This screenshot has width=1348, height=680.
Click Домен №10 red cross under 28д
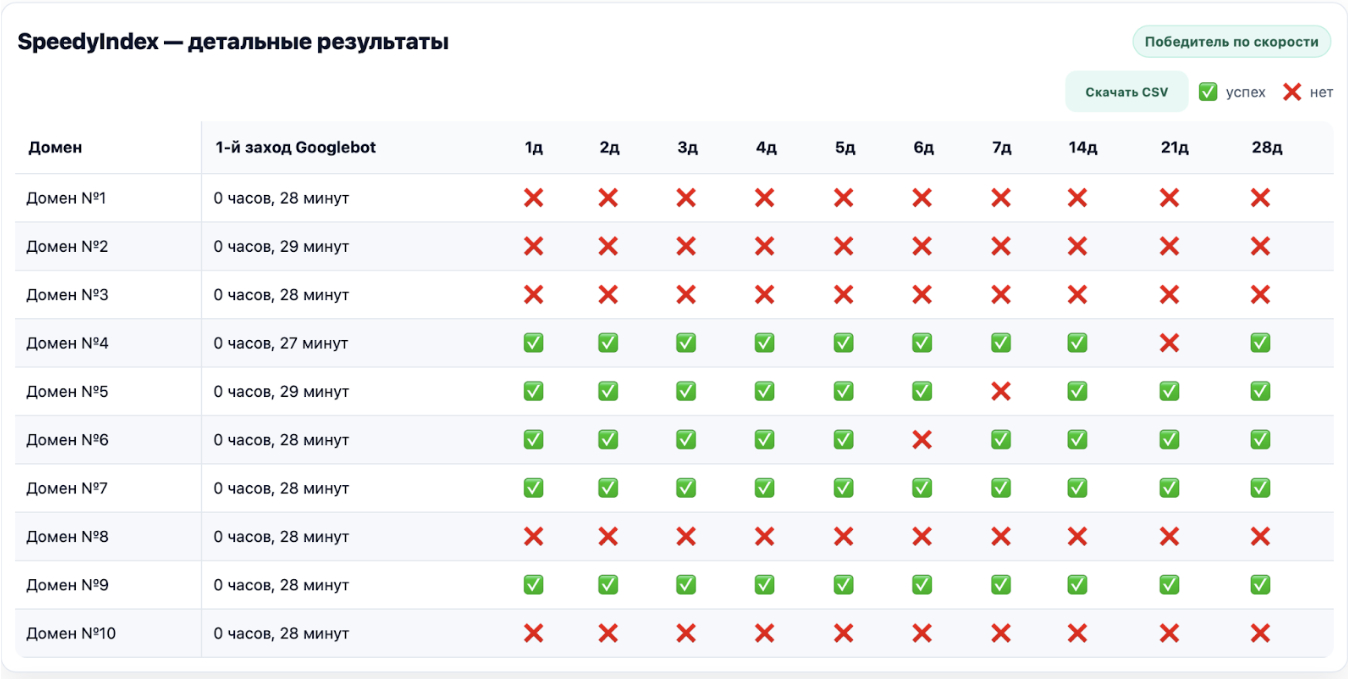[x=1260, y=633]
